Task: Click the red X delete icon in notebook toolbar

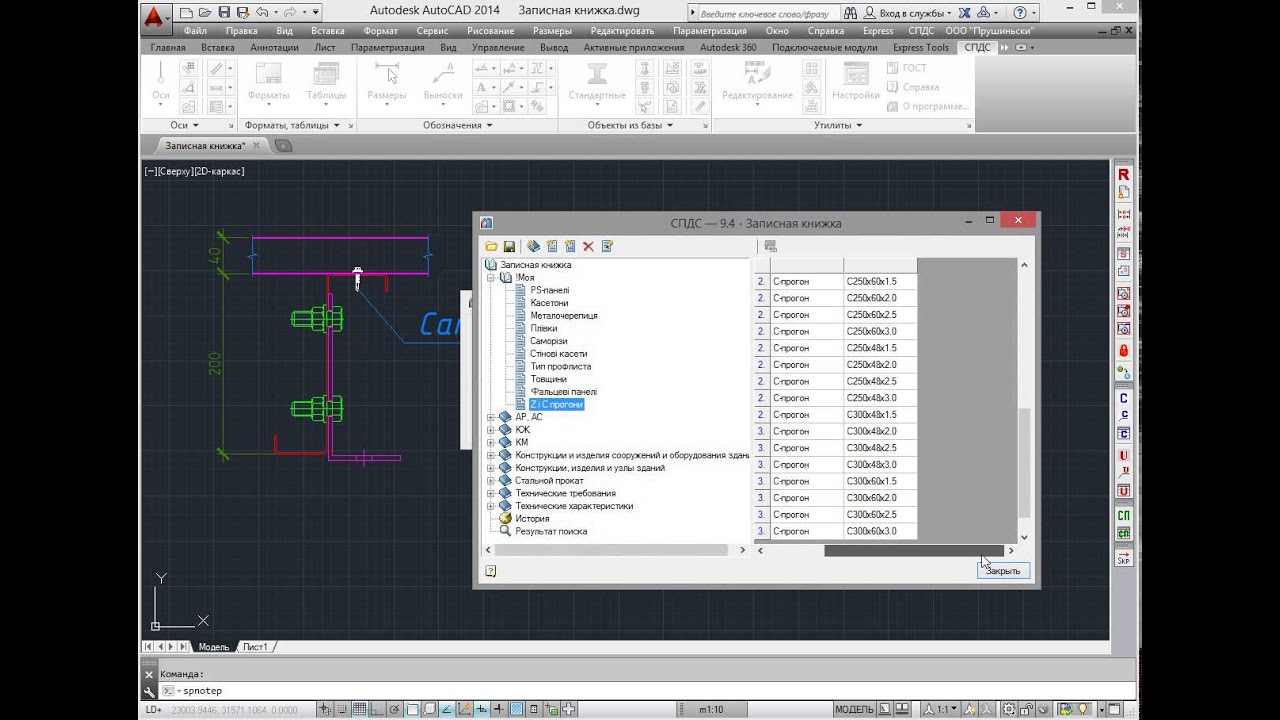Action: point(588,247)
